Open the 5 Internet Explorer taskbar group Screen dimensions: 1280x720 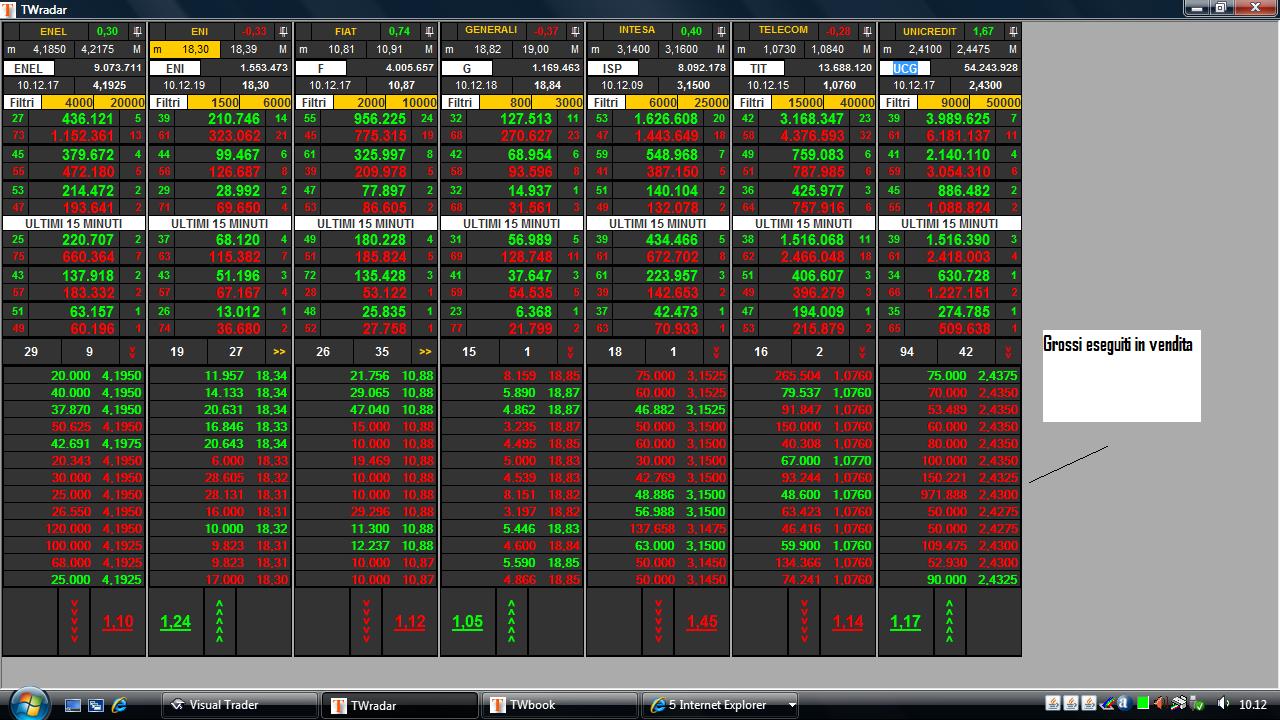point(720,705)
